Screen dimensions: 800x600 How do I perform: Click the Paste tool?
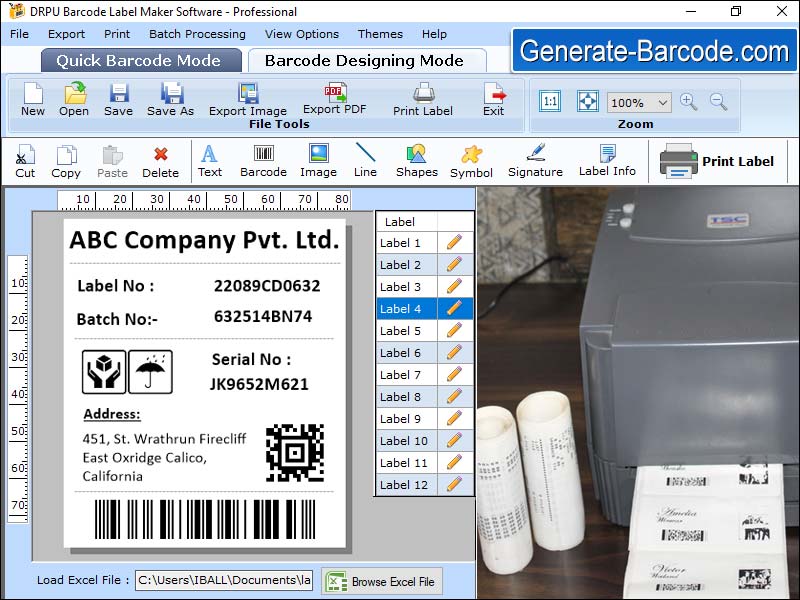113,161
